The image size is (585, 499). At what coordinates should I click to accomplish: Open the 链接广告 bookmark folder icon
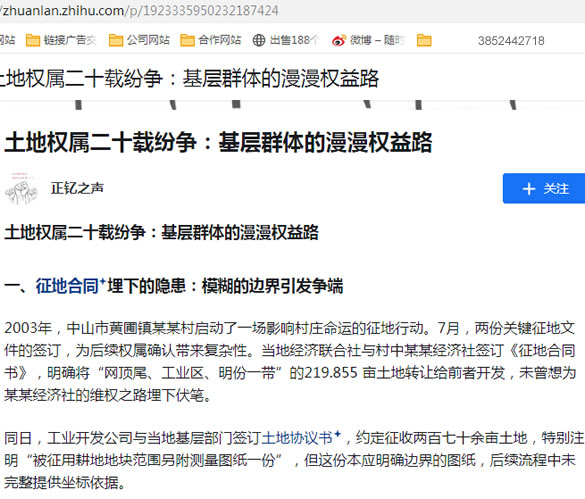(33, 40)
